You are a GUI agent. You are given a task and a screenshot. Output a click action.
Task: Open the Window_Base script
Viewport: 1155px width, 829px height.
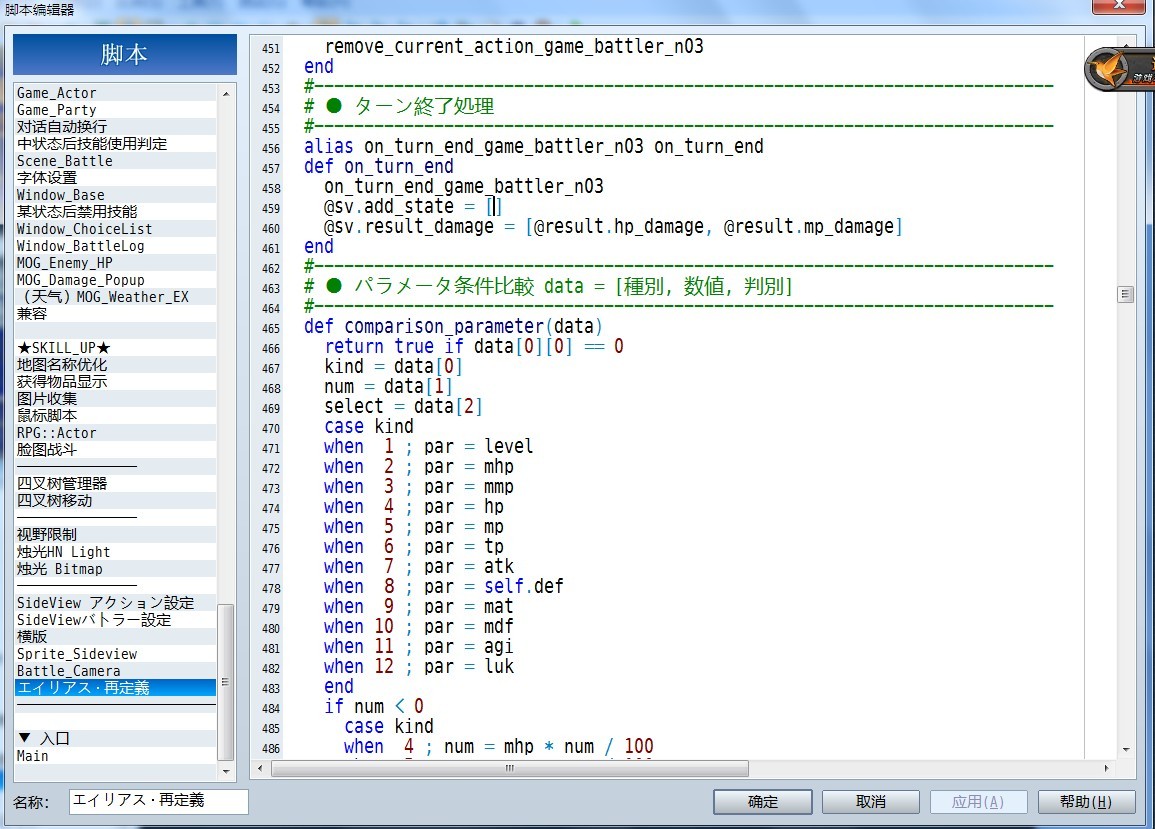[x=116, y=195]
